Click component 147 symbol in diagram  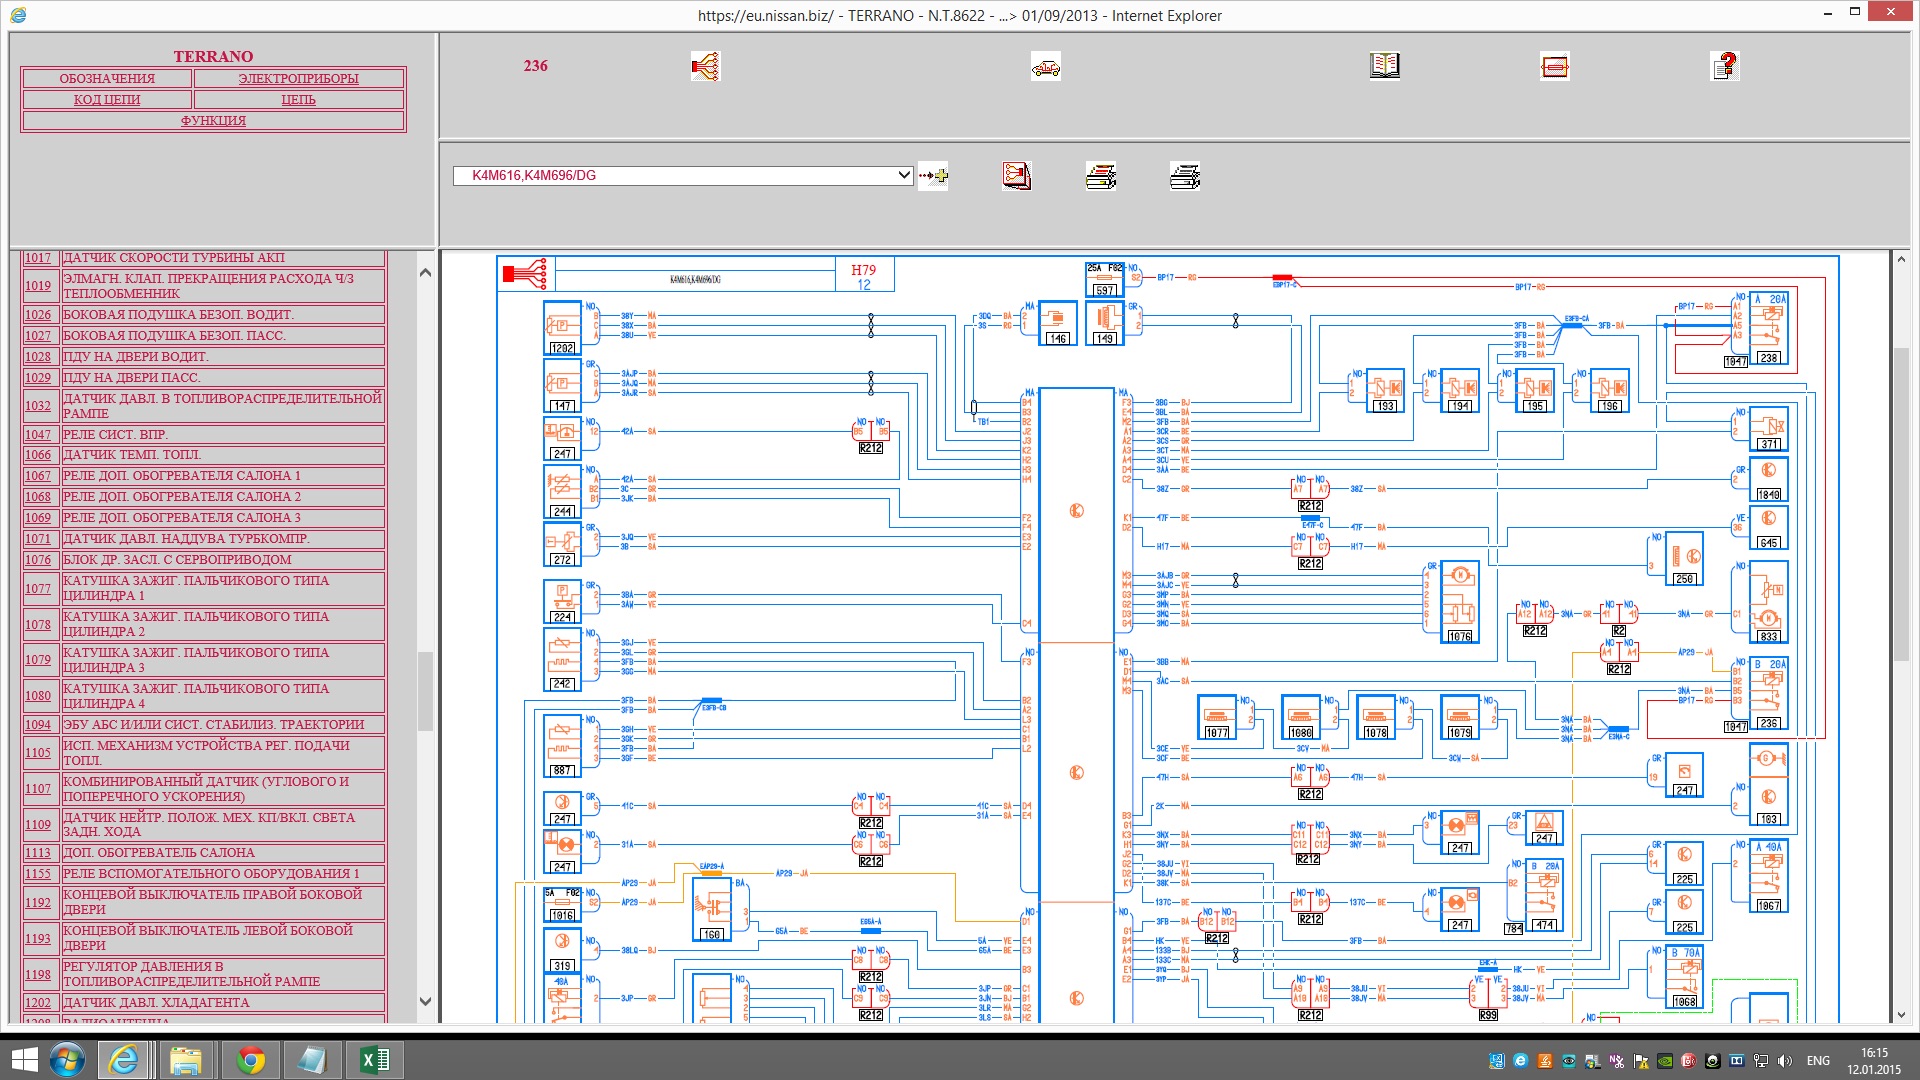coord(562,386)
